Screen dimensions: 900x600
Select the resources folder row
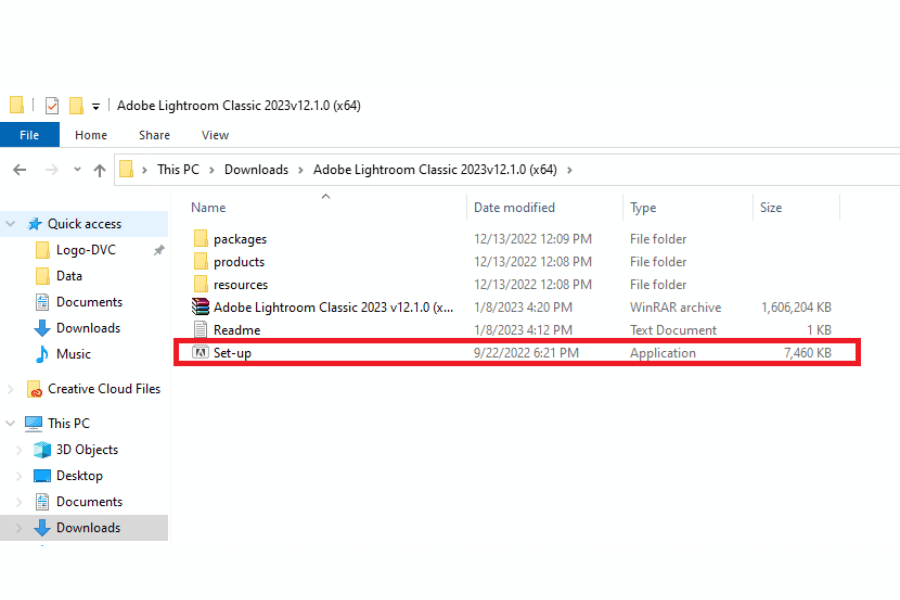[x=240, y=285]
